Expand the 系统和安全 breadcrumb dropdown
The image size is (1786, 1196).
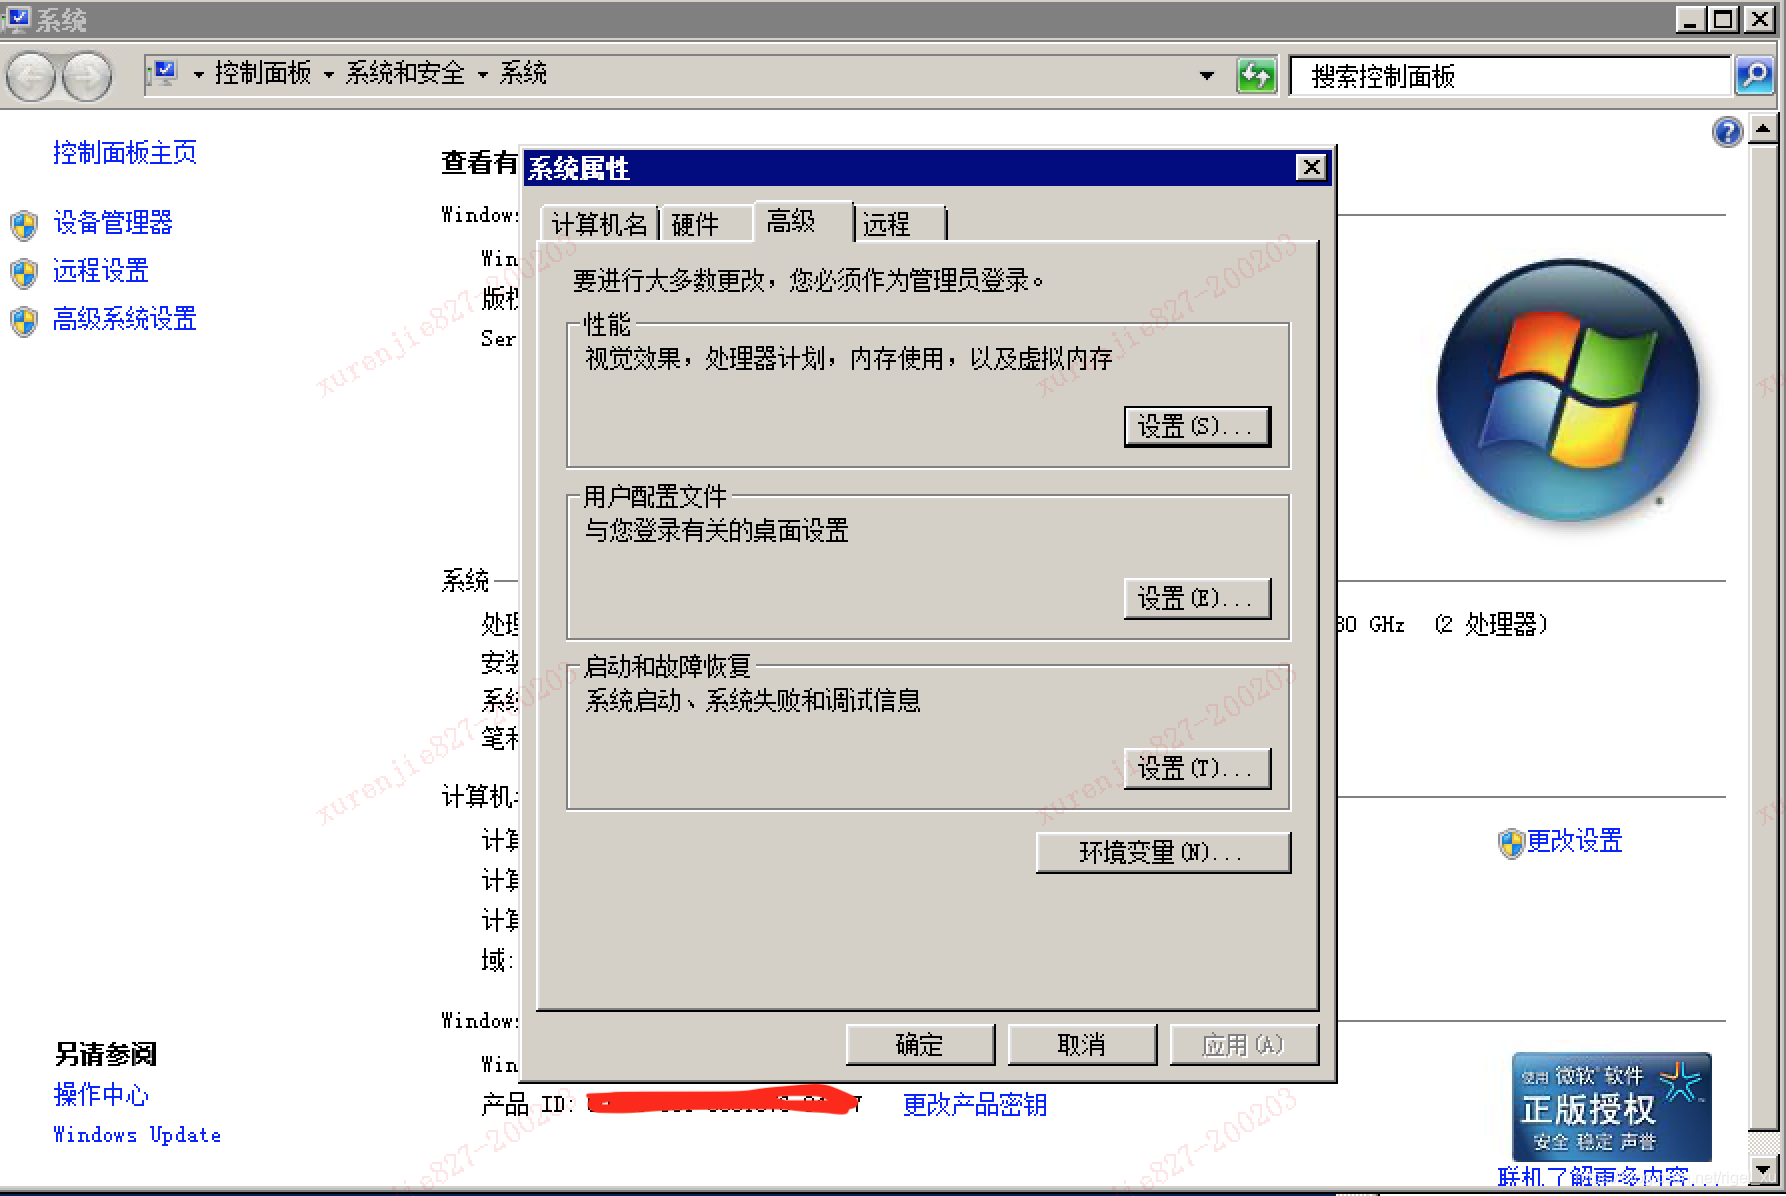point(483,73)
